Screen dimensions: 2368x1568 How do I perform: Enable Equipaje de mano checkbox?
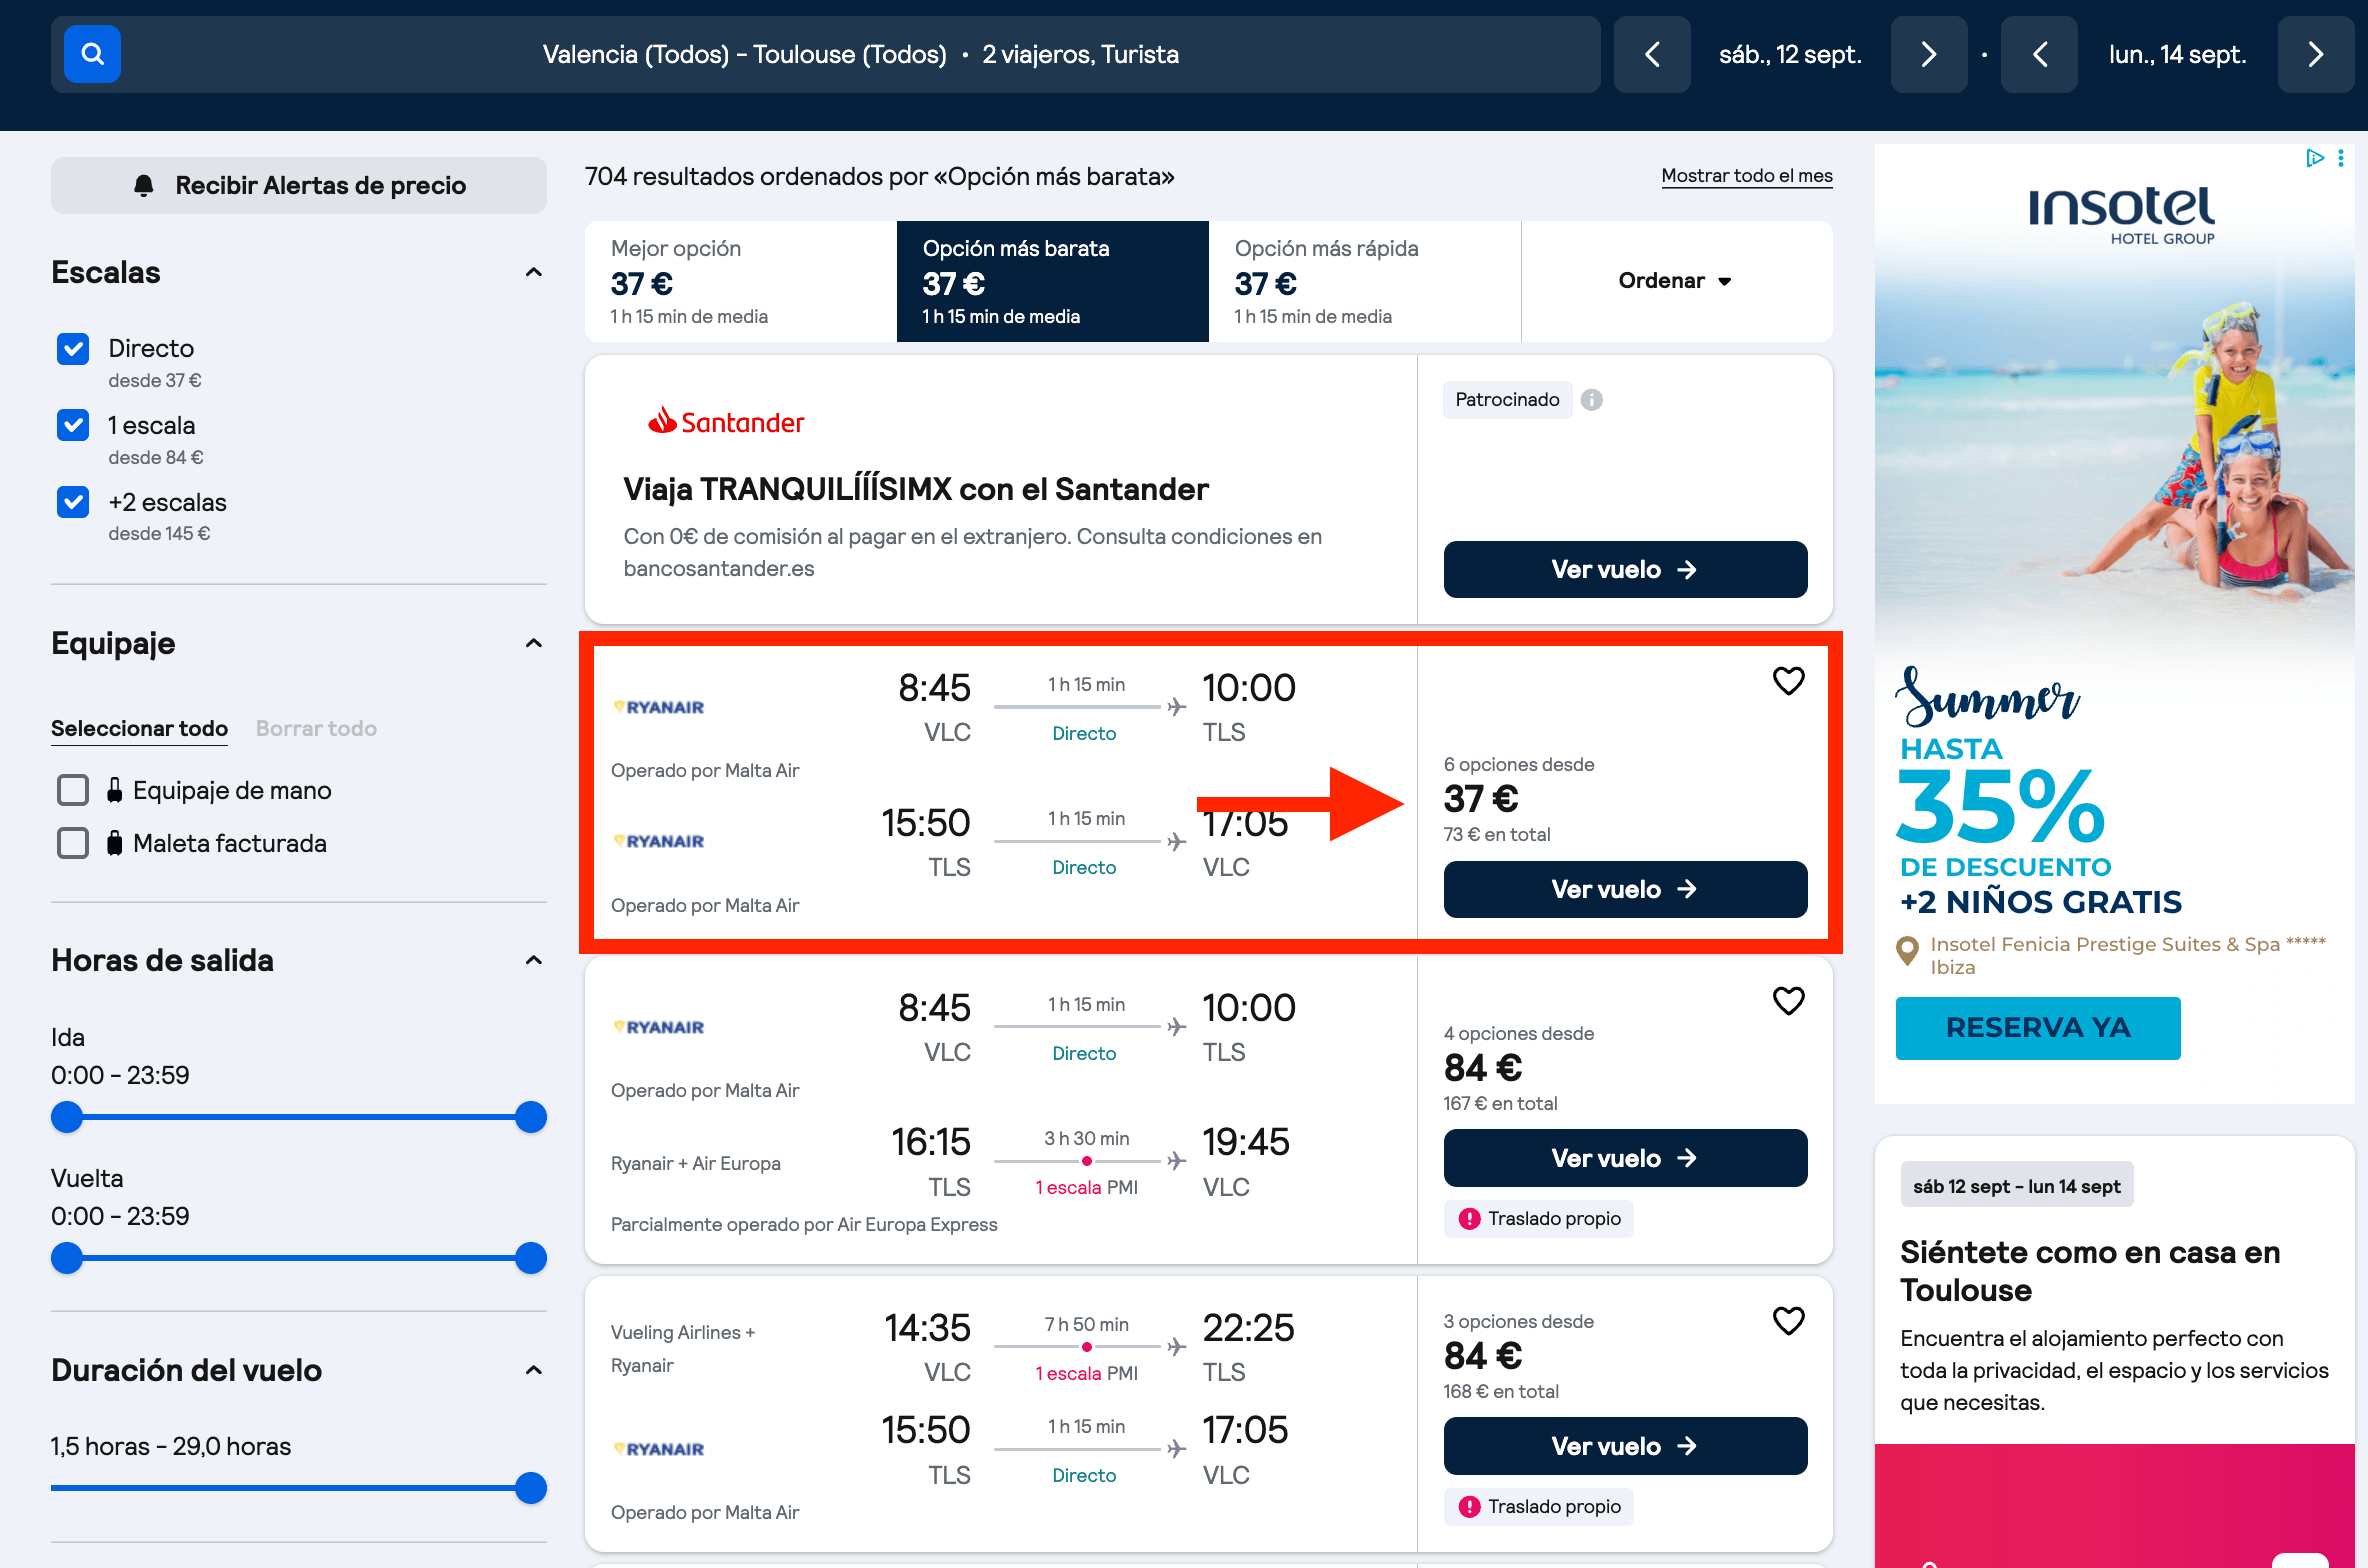(x=73, y=790)
